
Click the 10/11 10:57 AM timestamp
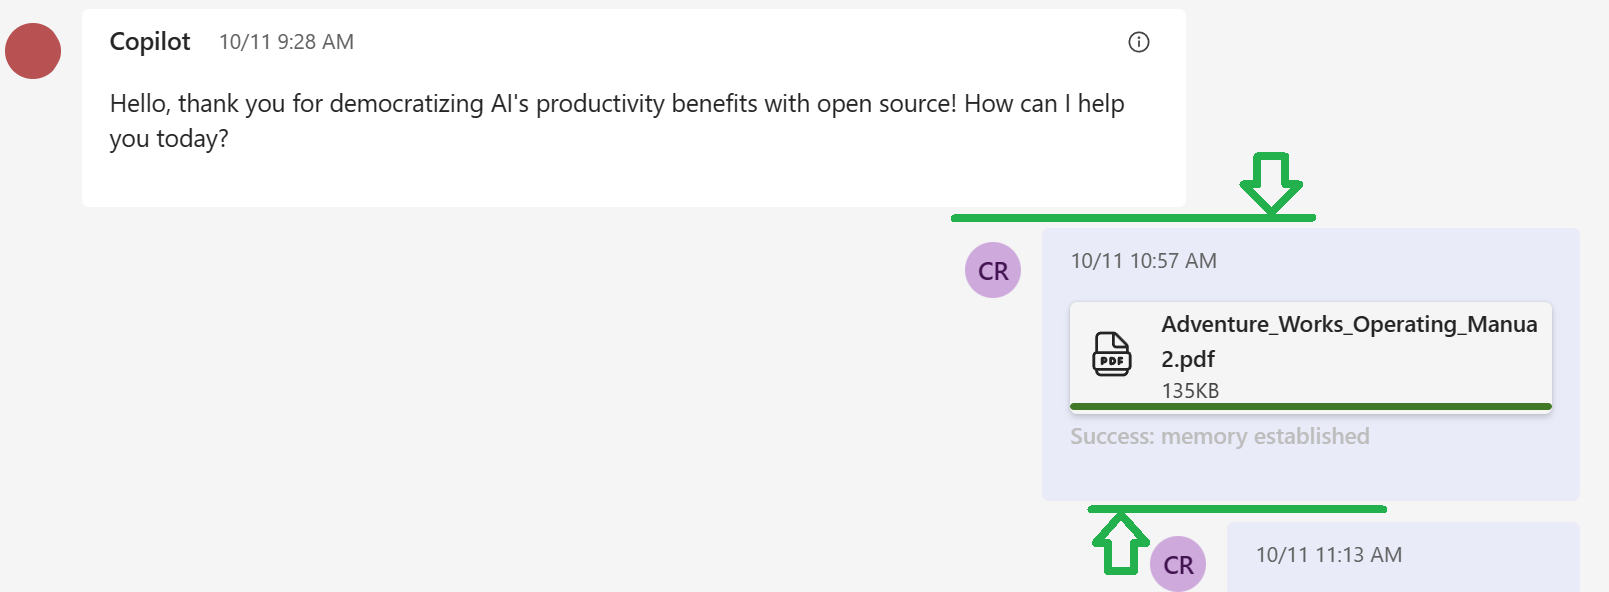(1144, 261)
